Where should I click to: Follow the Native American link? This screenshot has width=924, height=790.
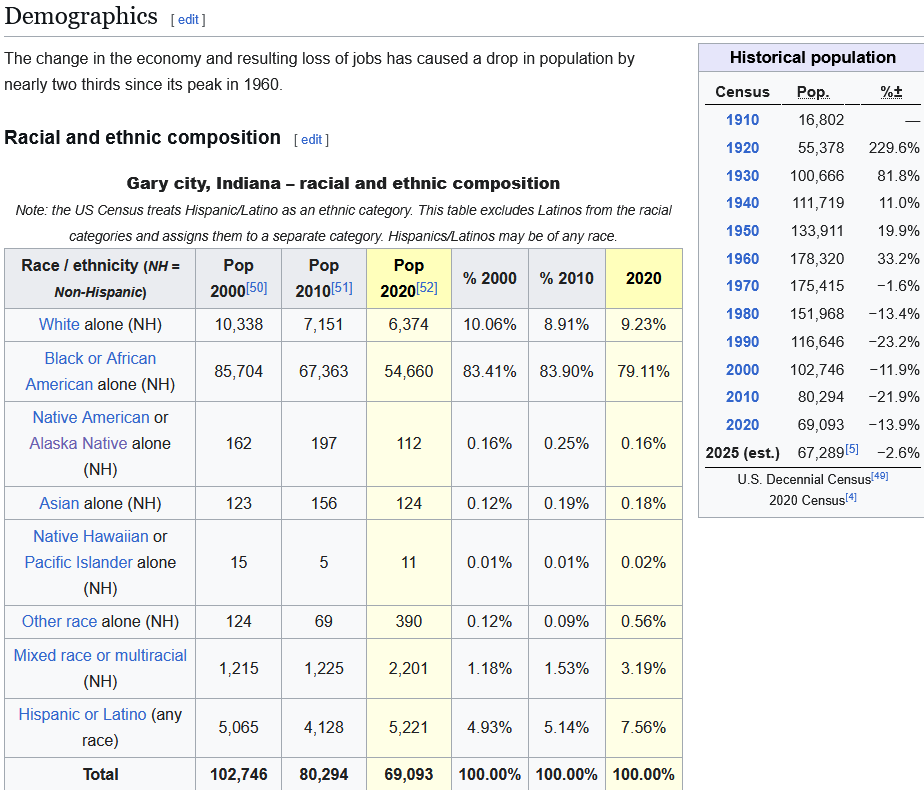91,417
